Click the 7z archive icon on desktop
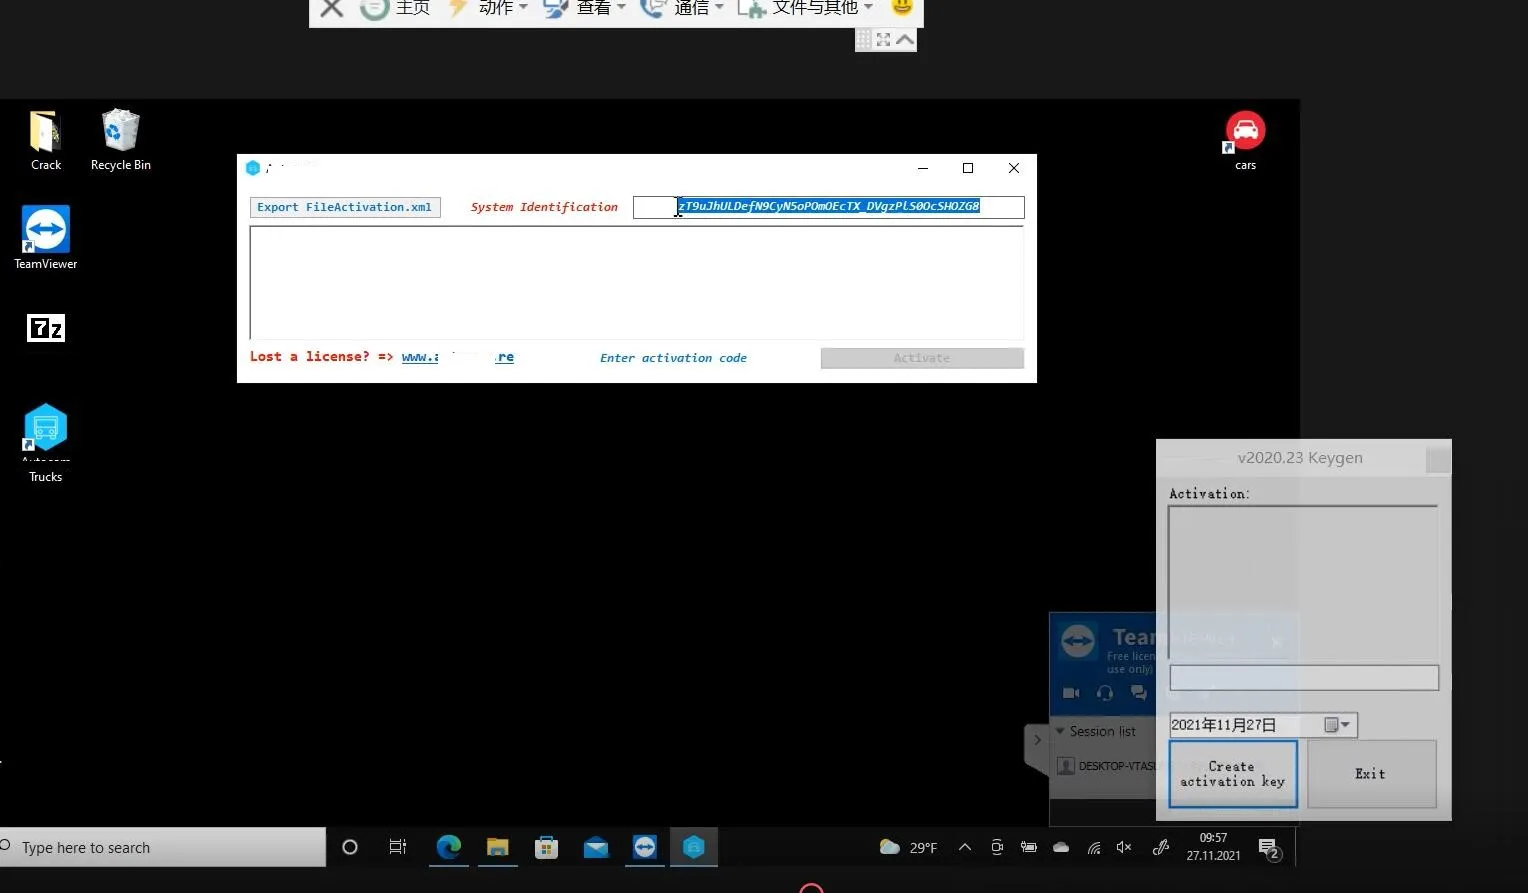 pyautogui.click(x=45, y=328)
